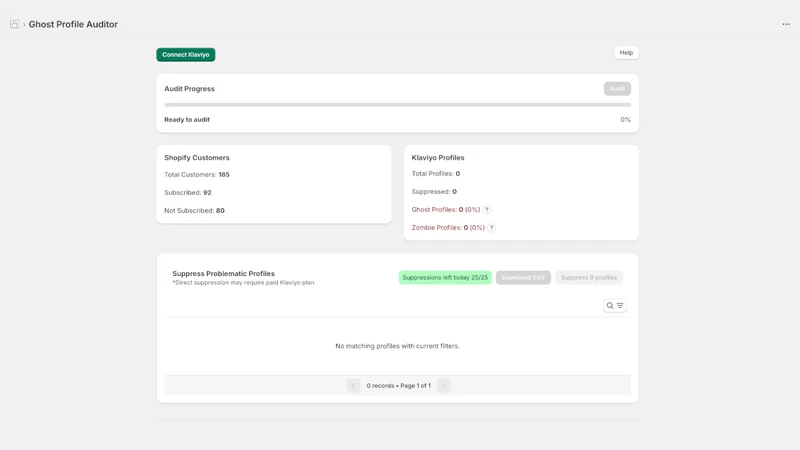Click Suppressed: 0 text
The image size is (800, 450).
point(434,191)
